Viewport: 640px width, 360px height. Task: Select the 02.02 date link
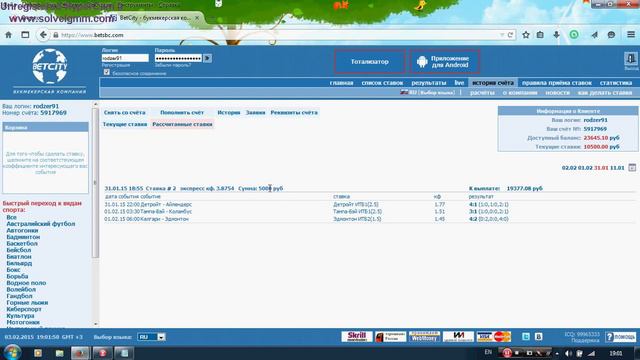point(569,168)
